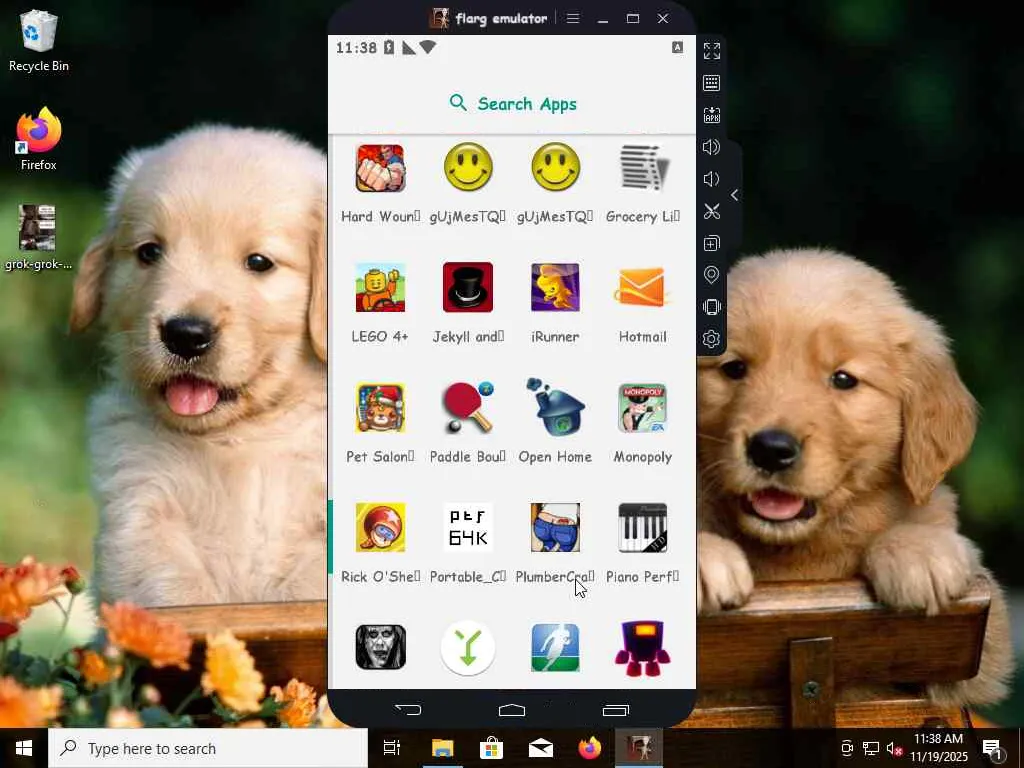Launch the Pet Salon app
The height and width of the screenshot is (768, 1024).
[380, 408]
